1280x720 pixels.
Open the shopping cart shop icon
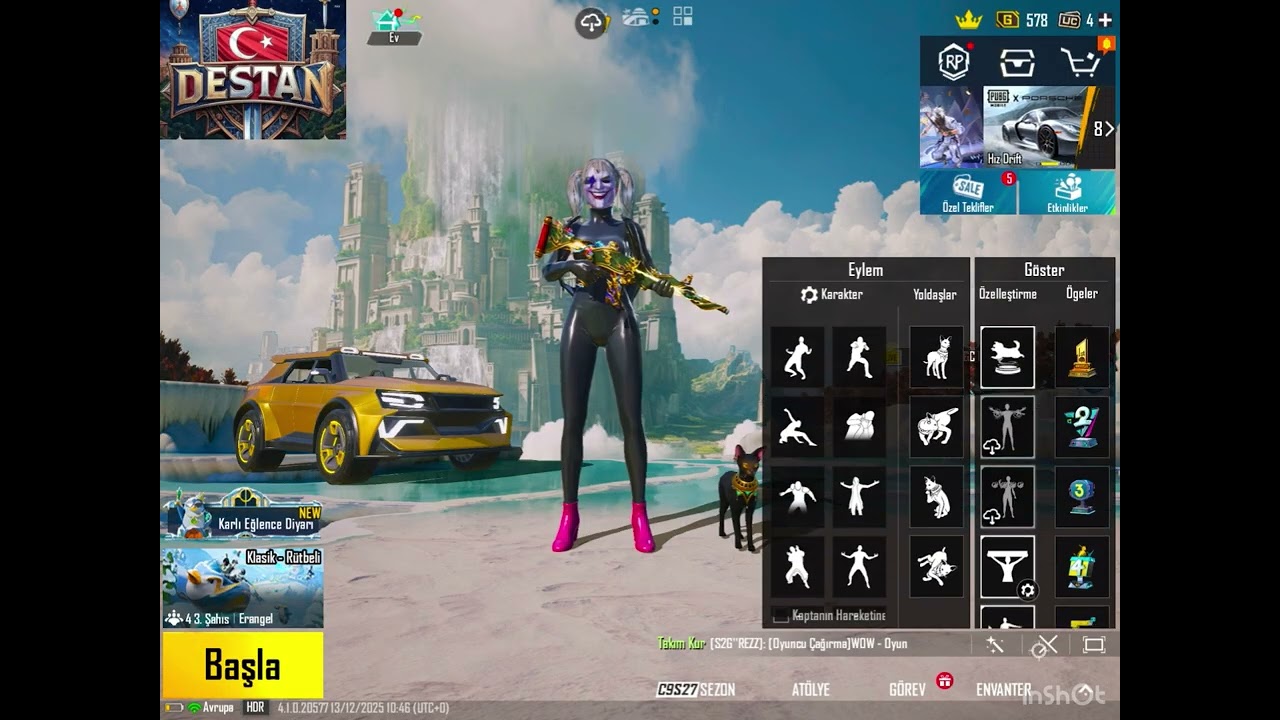1081,63
